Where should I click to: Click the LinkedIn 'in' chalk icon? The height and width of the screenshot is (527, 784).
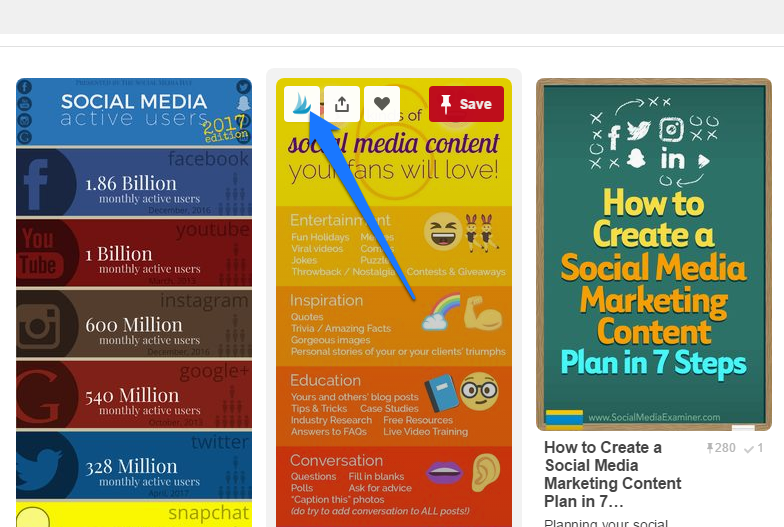(x=672, y=160)
